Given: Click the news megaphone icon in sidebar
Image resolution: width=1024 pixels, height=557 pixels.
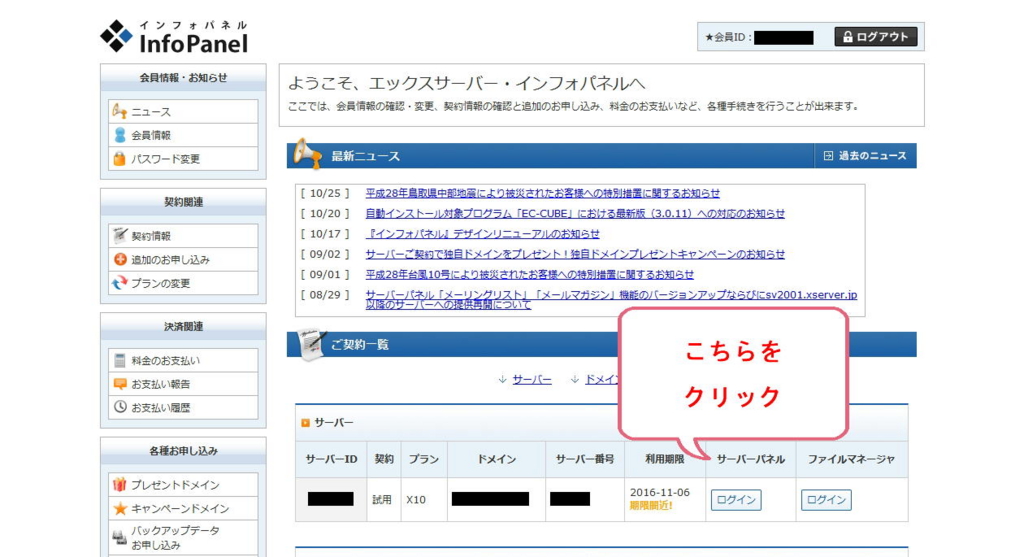Looking at the screenshot, I should coord(119,111).
